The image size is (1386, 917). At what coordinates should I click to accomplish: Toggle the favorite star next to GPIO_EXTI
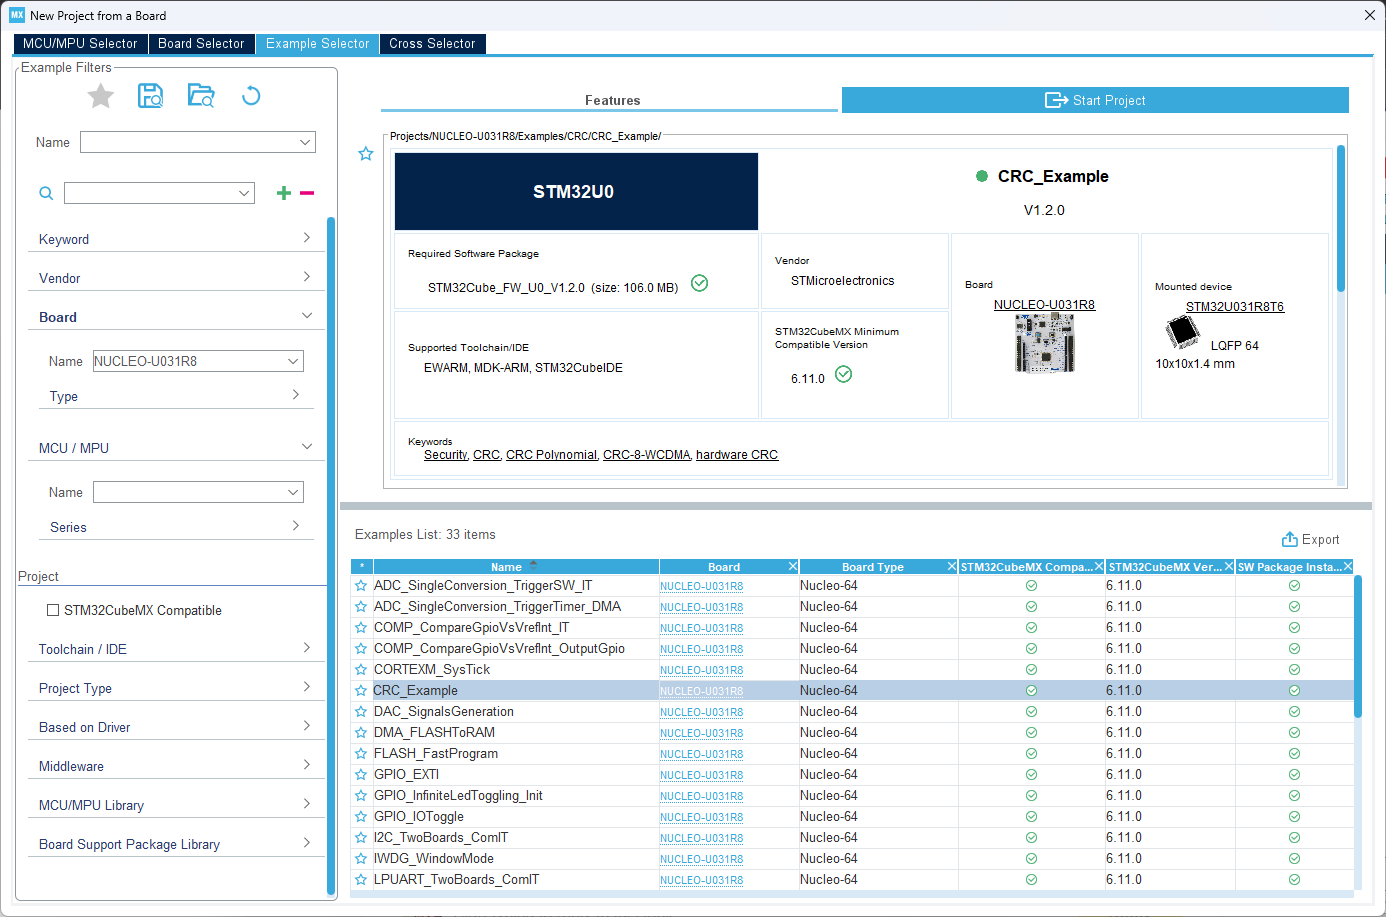pos(360,774)
